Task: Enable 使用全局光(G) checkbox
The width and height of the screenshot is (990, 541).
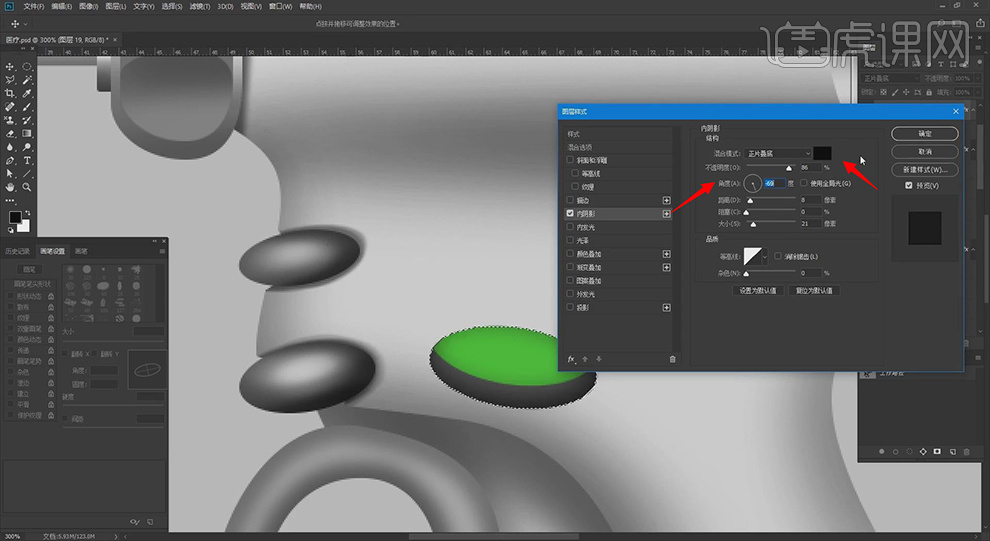Action: (x=804, y=183)
